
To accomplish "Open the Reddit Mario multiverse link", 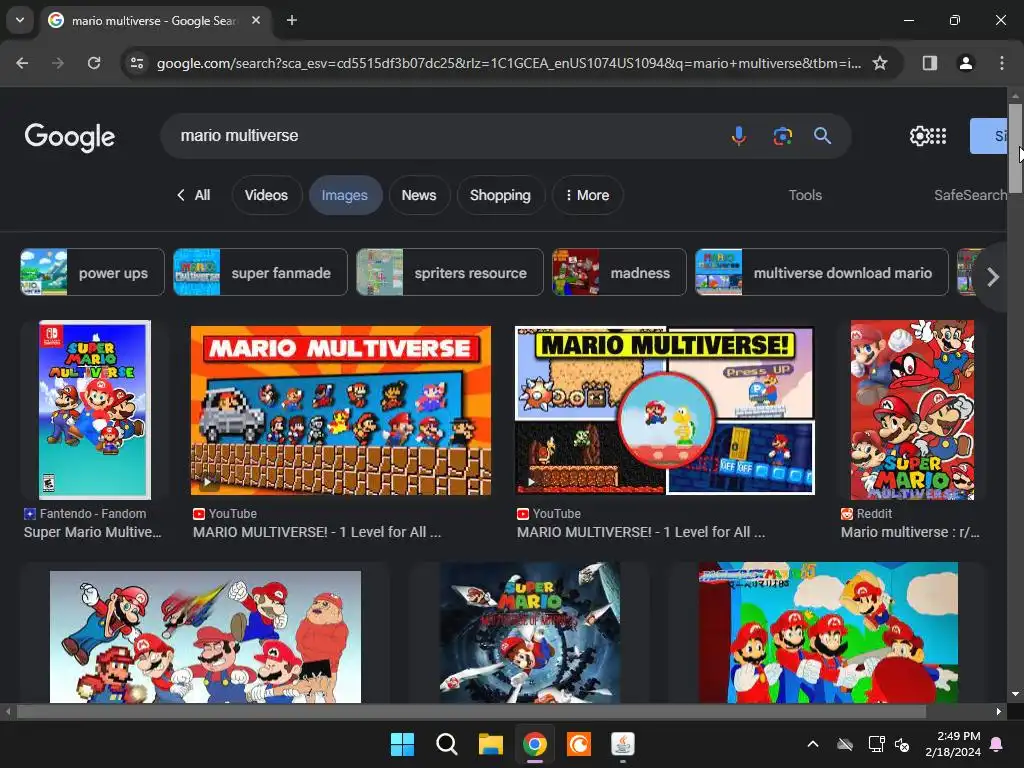I will click(910, 532).
